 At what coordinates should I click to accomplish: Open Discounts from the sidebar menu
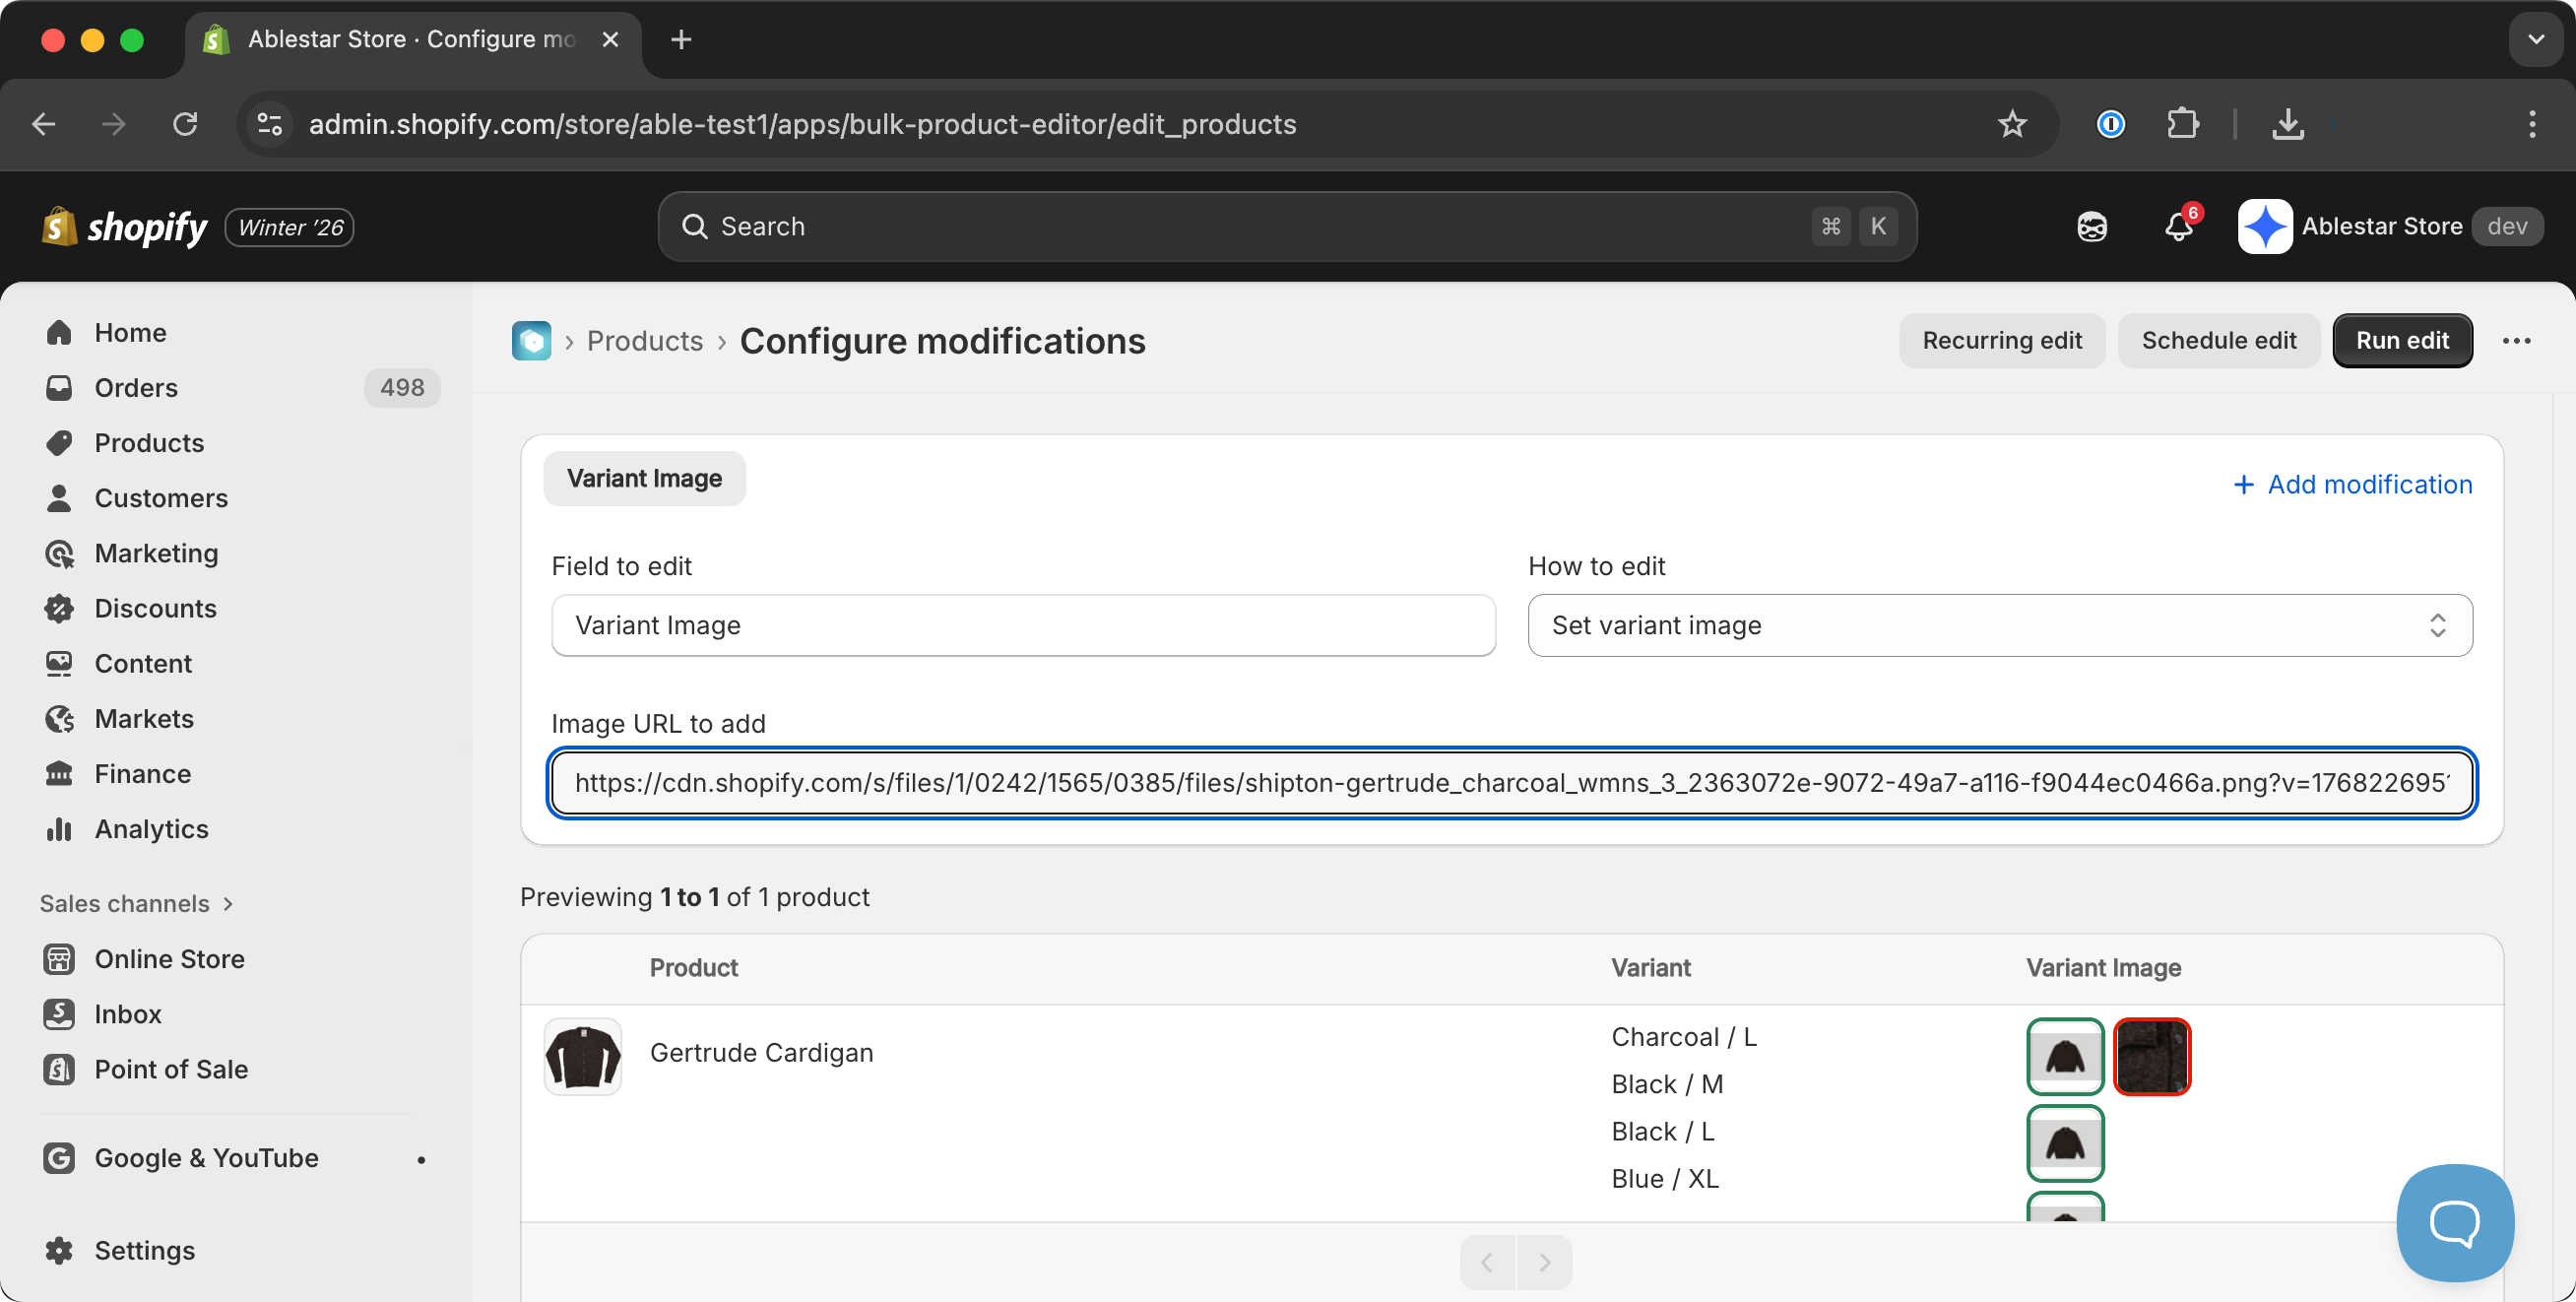(x=155, y=608)
